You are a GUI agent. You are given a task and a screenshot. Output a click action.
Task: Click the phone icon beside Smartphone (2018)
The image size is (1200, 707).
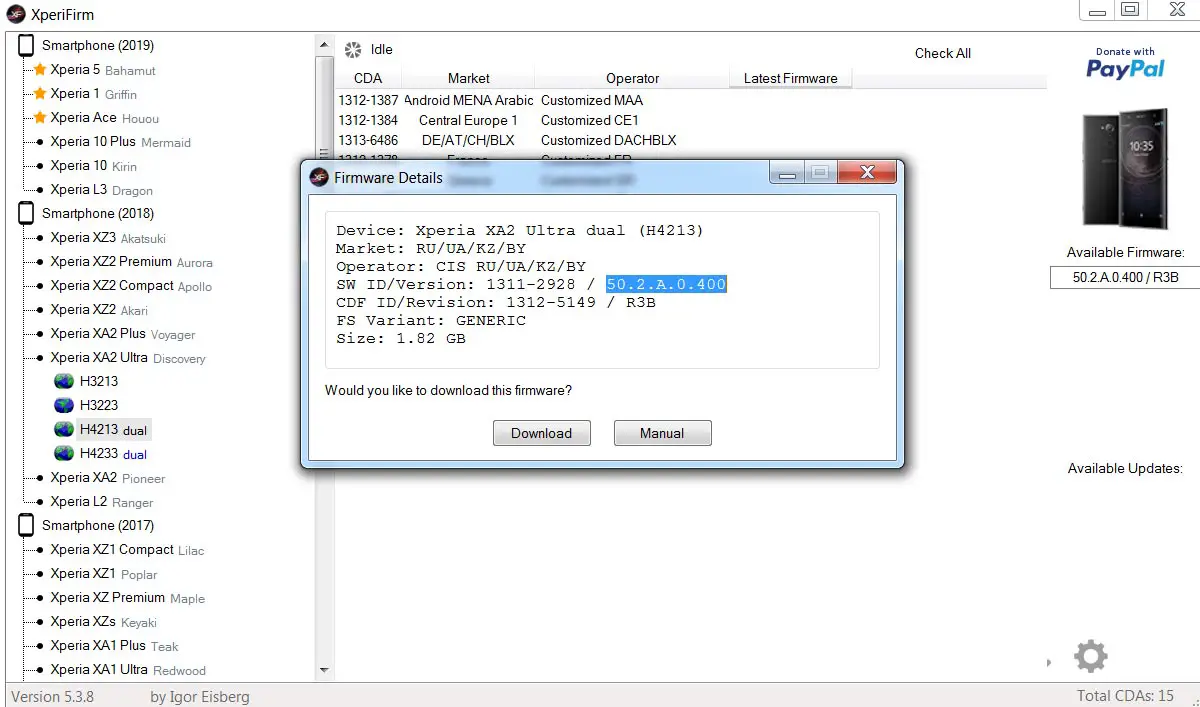26,213
